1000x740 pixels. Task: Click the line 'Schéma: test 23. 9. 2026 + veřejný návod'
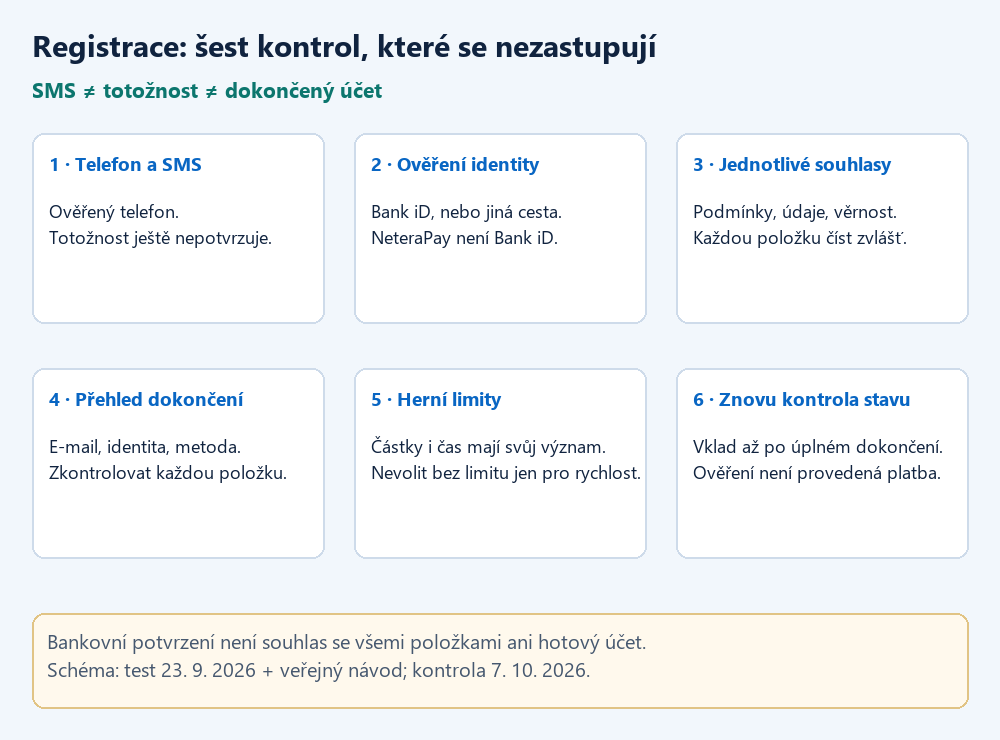[227, 670]
